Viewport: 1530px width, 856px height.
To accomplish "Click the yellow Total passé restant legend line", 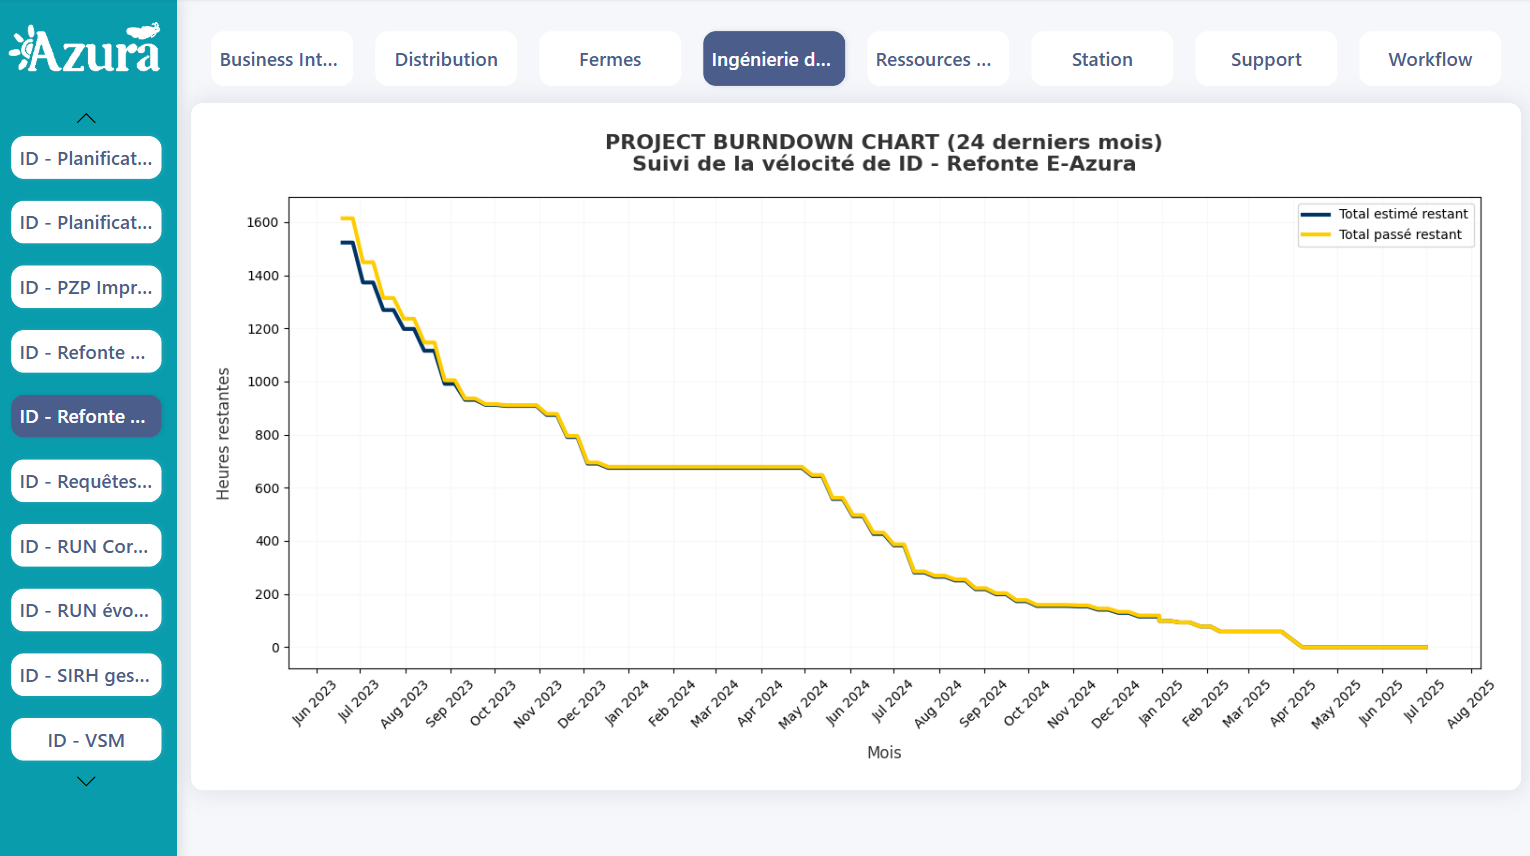I will tap(1315, 235).
